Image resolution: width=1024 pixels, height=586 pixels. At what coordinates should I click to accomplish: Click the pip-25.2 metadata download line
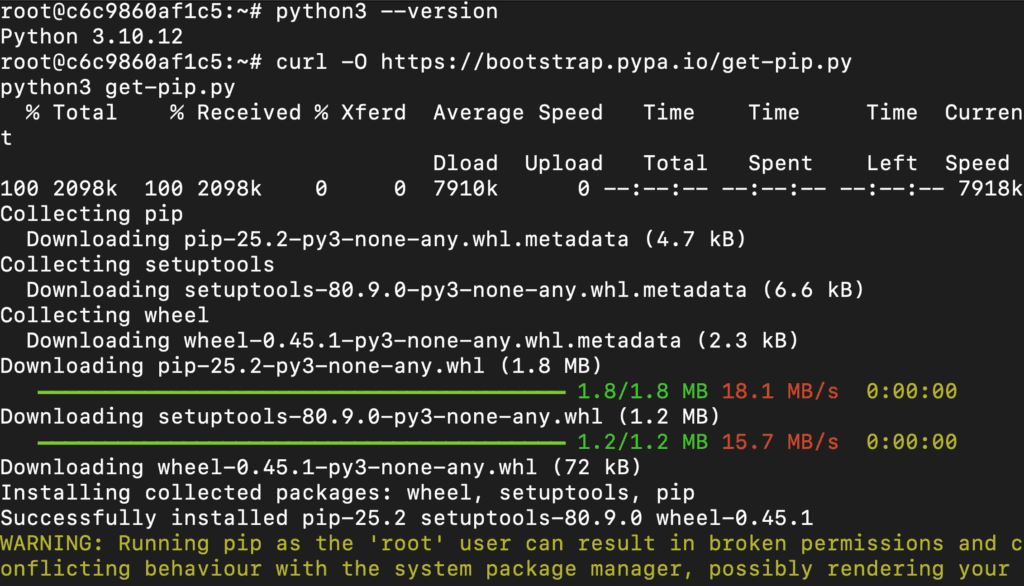(x=386, y=239)
